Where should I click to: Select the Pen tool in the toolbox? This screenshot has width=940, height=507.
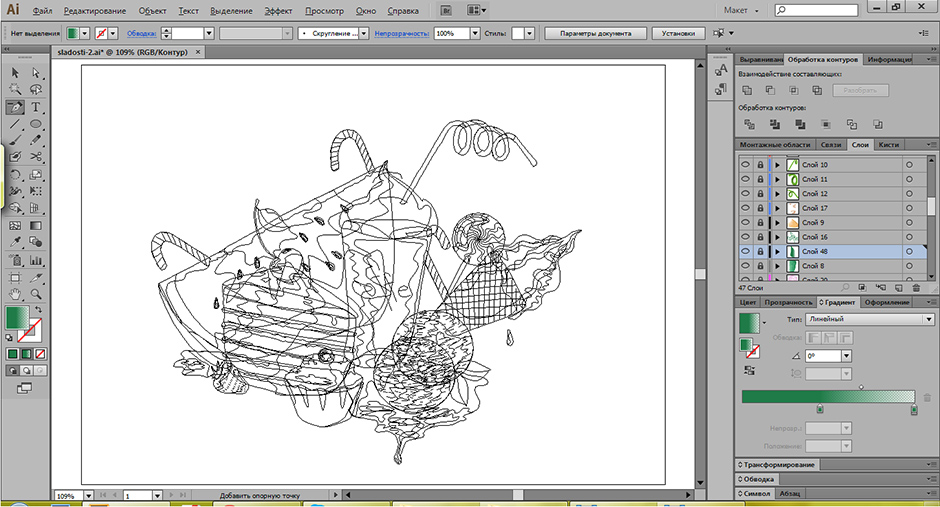click(x=15, y=107)
